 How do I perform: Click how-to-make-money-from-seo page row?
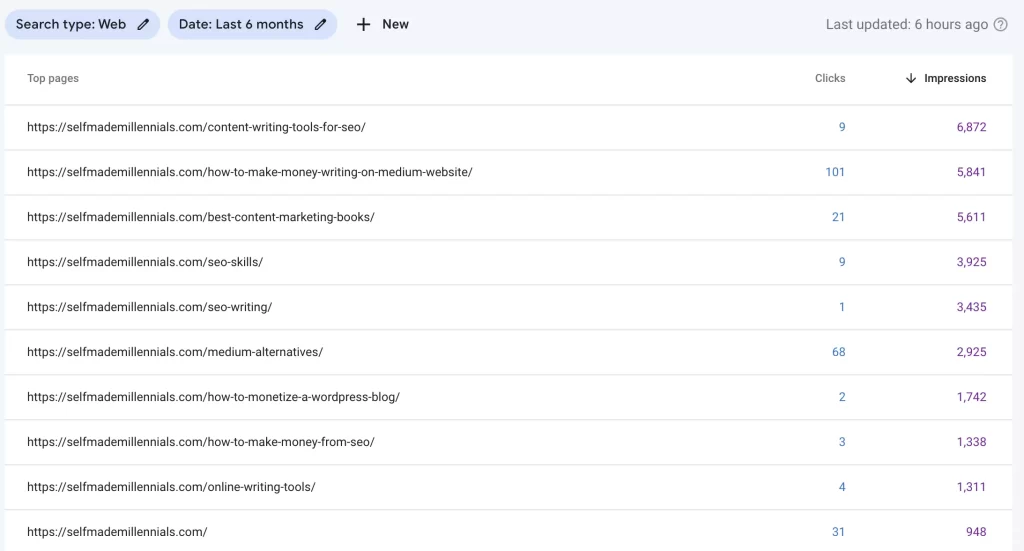pyautogui.click(x=200, y=442)
